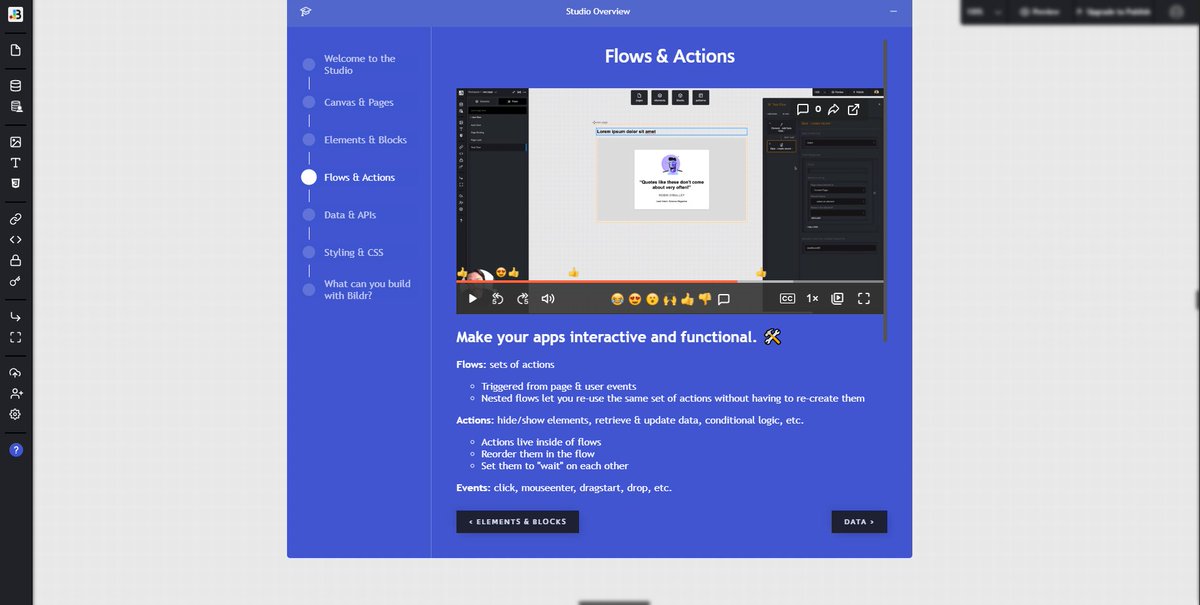Click the 'Flows & Actions' title above the video
The image size is (1200, 605).
(670, 56)
